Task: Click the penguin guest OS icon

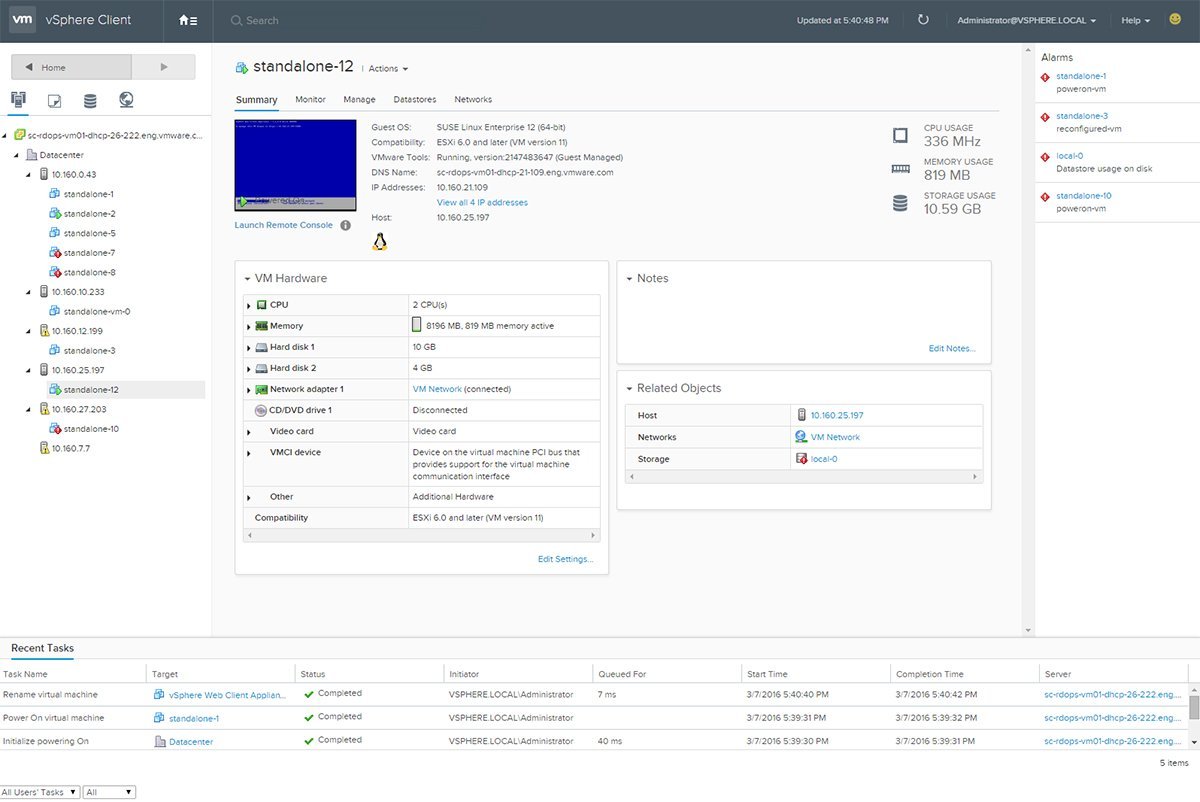Action: (379, 240)
